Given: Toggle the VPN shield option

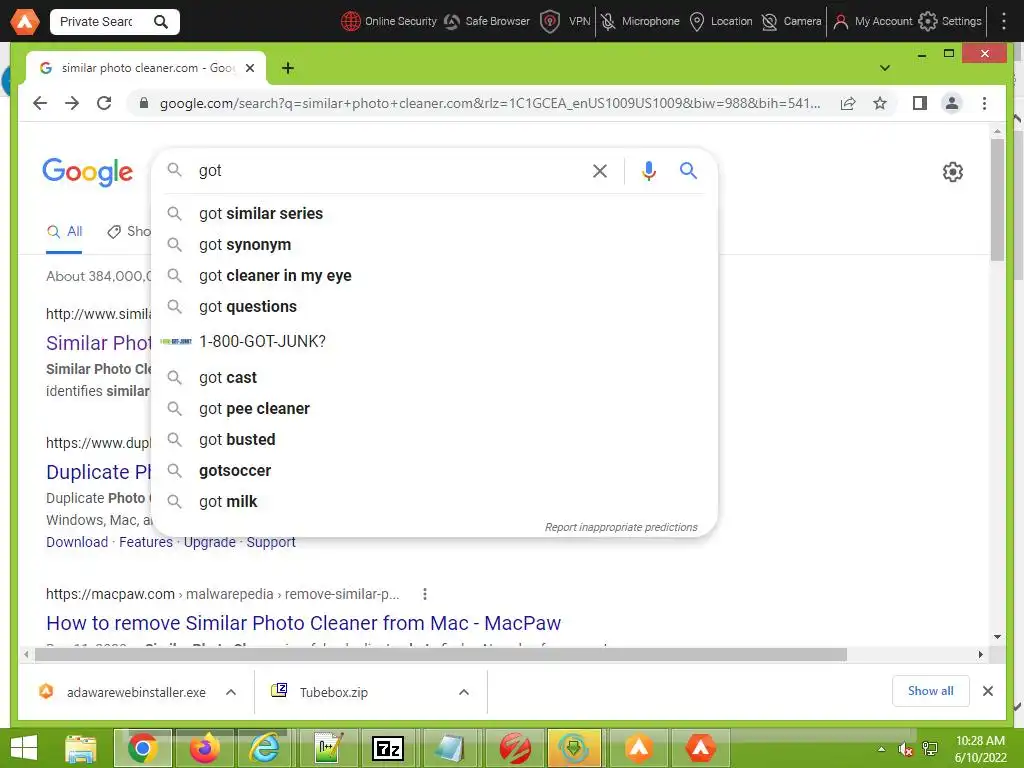Looking at the screenshot, I should click(566, 22).
